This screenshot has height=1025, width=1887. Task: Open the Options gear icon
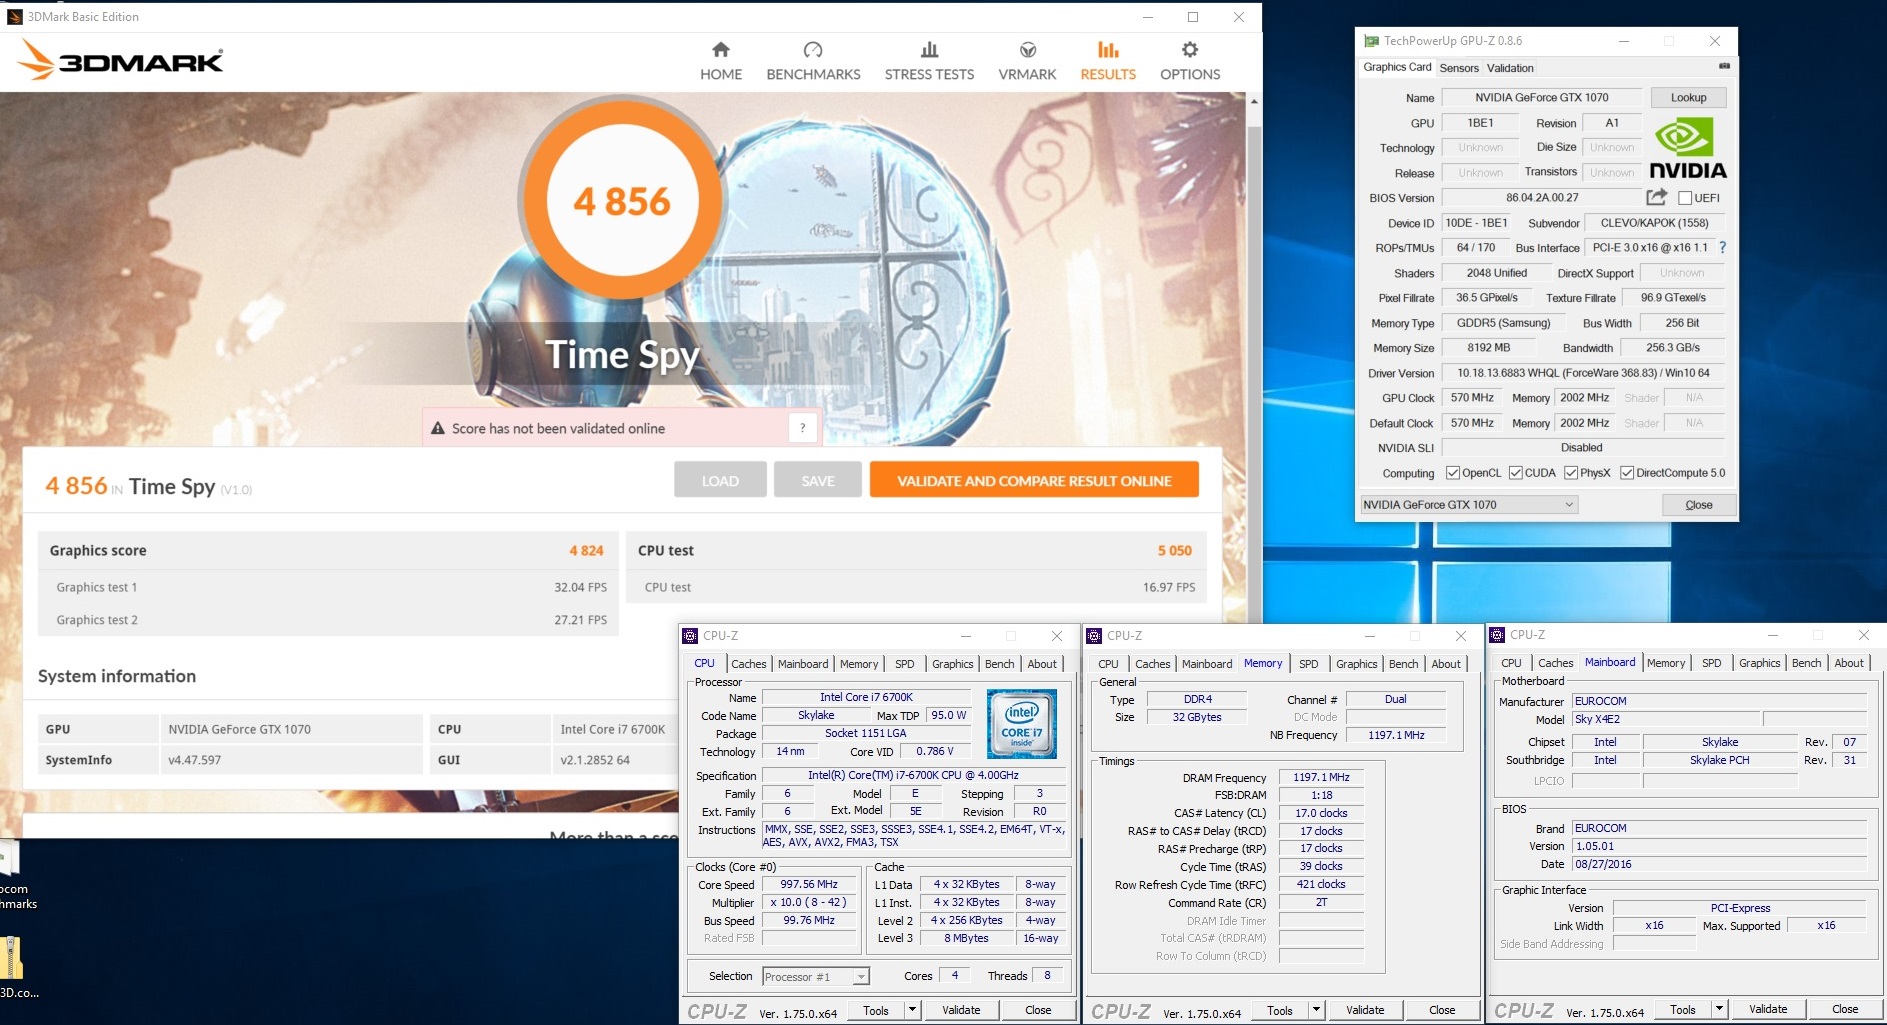pos(1189,51)
